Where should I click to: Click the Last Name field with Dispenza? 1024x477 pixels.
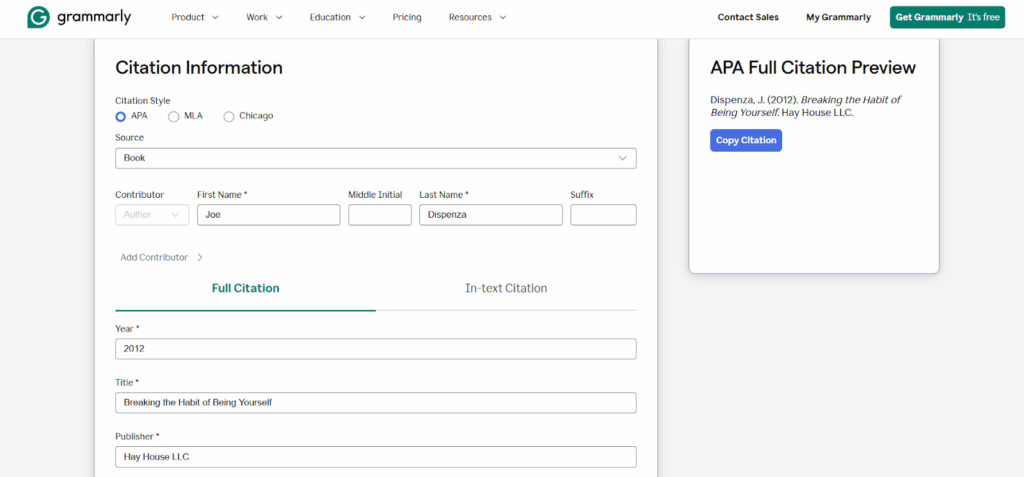(x=490, y=215)
